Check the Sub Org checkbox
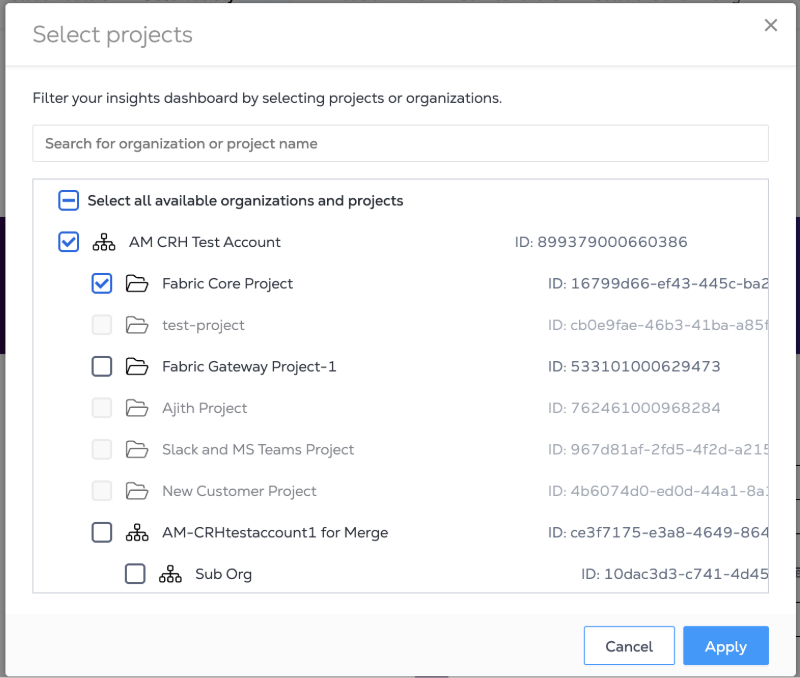 [x=135, y=574]
